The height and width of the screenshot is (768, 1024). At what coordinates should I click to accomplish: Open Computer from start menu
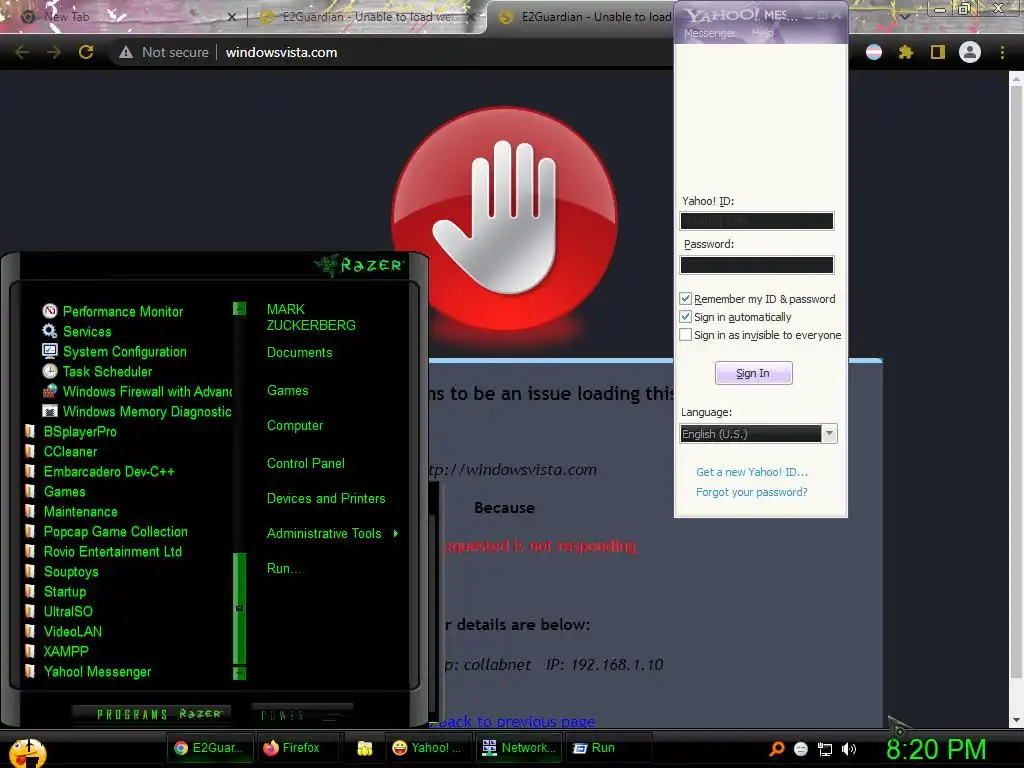coord(295,426)
